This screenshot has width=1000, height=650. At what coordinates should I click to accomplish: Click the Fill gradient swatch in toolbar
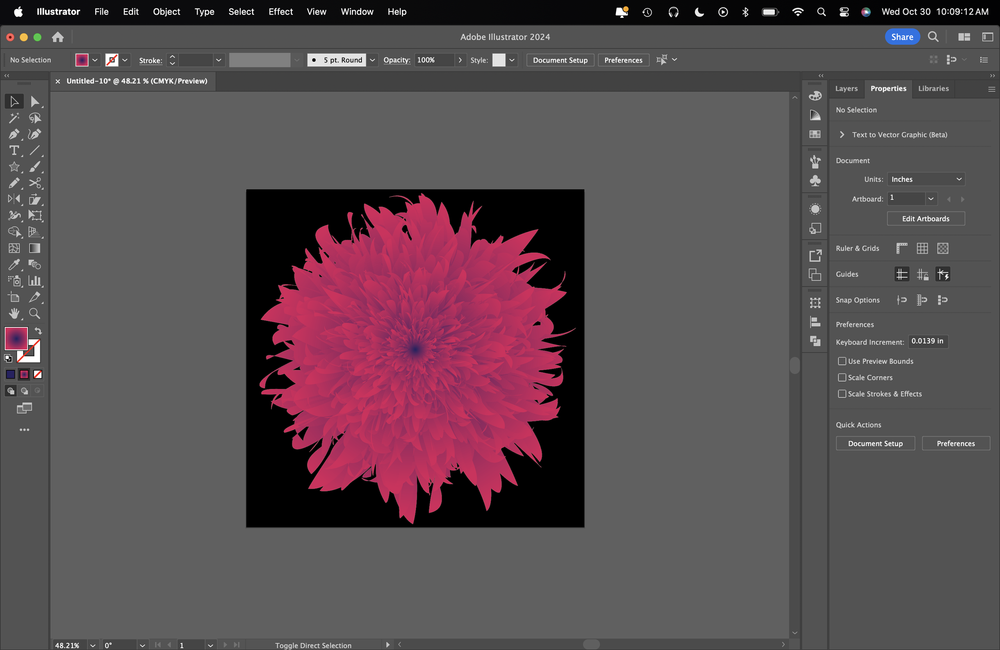[16, 338]
